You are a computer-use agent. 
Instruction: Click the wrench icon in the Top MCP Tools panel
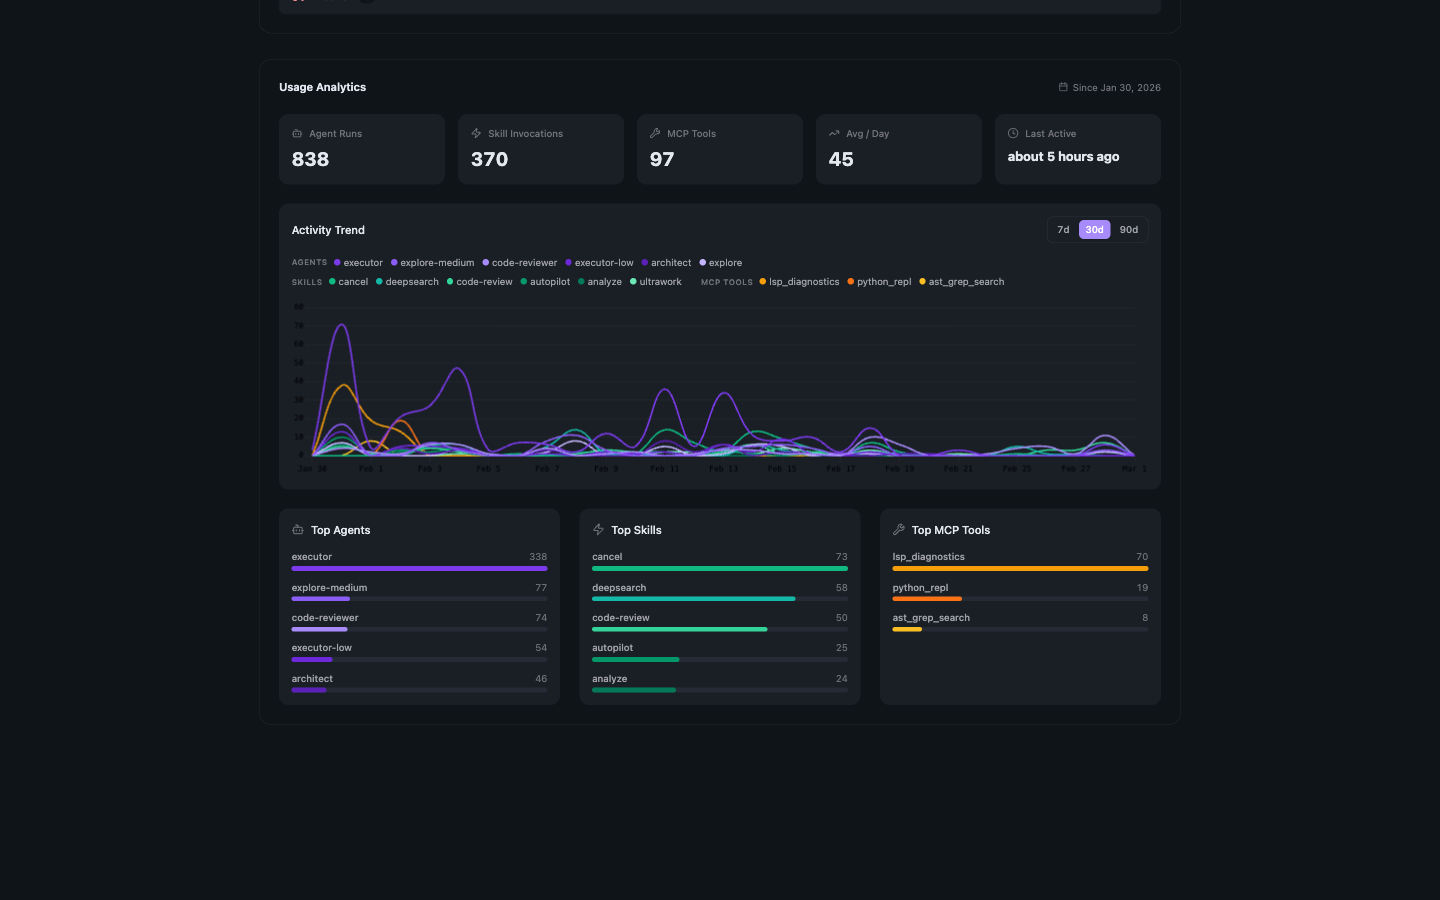click(899, 530)
